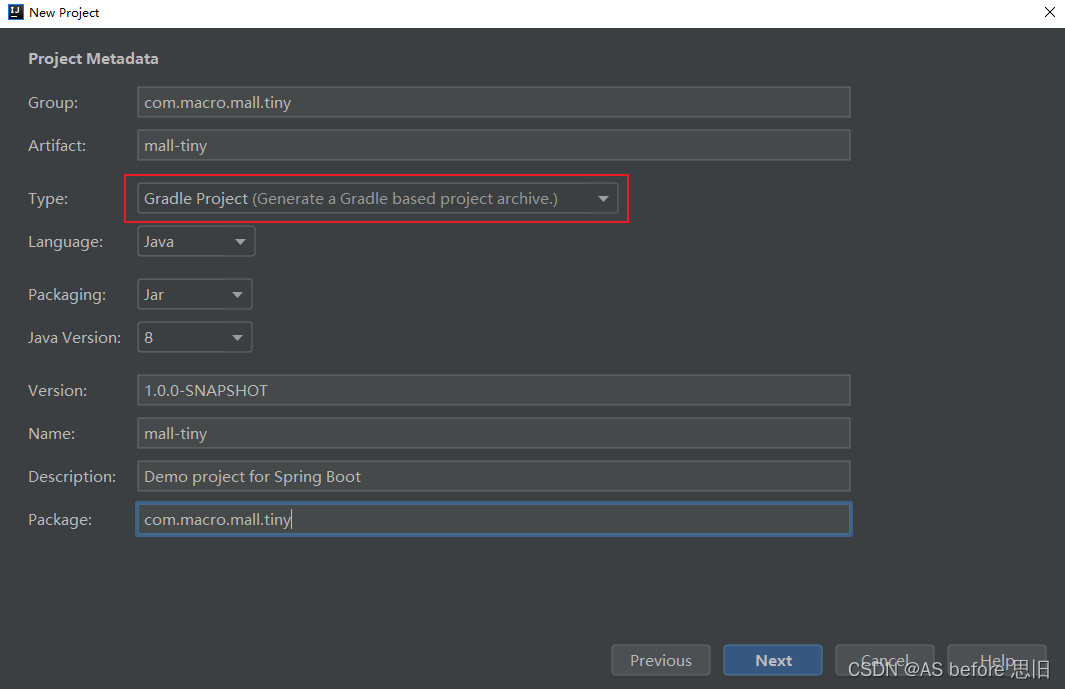Image resolution: width=1065 pixels, height=689 pixels.
Task: Open the Type dropdown showing Gradle Project
Action: (x=378, y=198)
